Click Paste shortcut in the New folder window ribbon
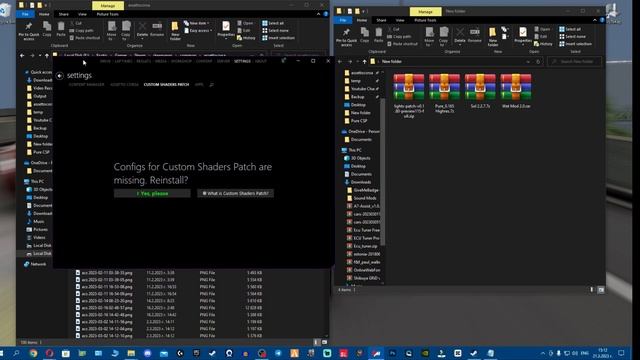Image resolution: width=640 pixels, height=360 pixels. coord(402,44)
